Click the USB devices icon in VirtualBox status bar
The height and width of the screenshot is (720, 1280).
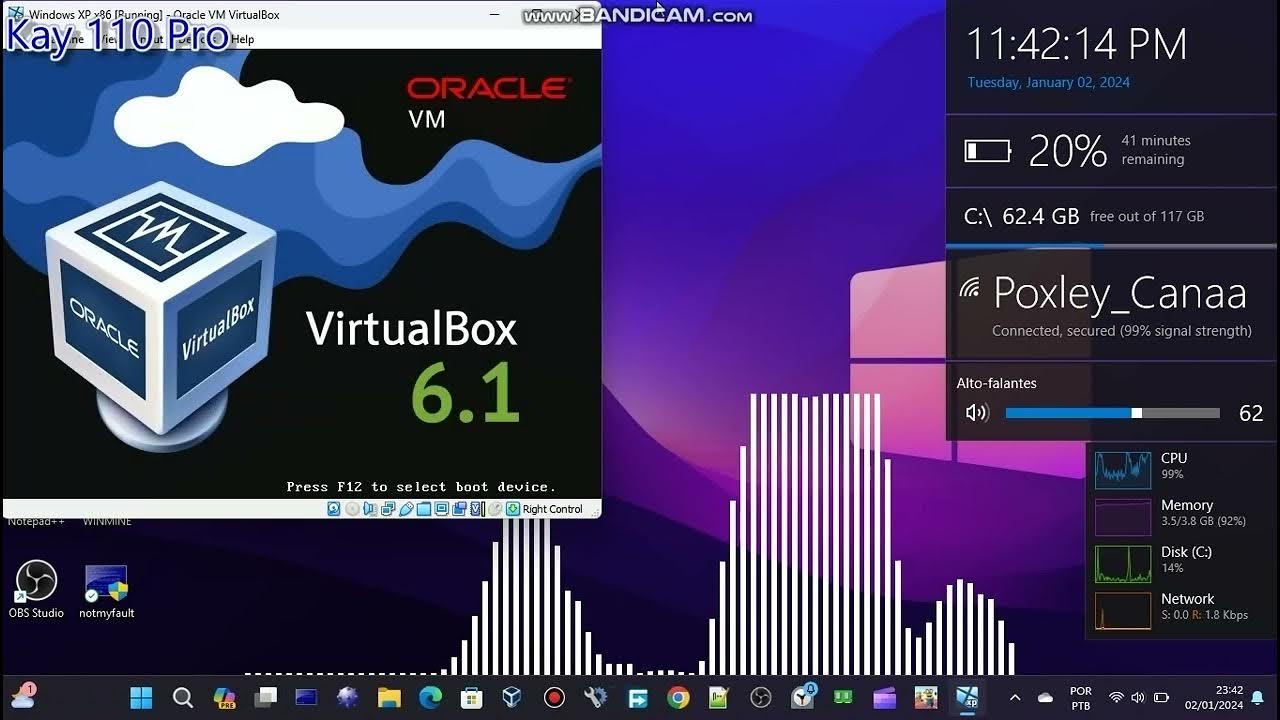pyautogui.click(x=406, y=509)
